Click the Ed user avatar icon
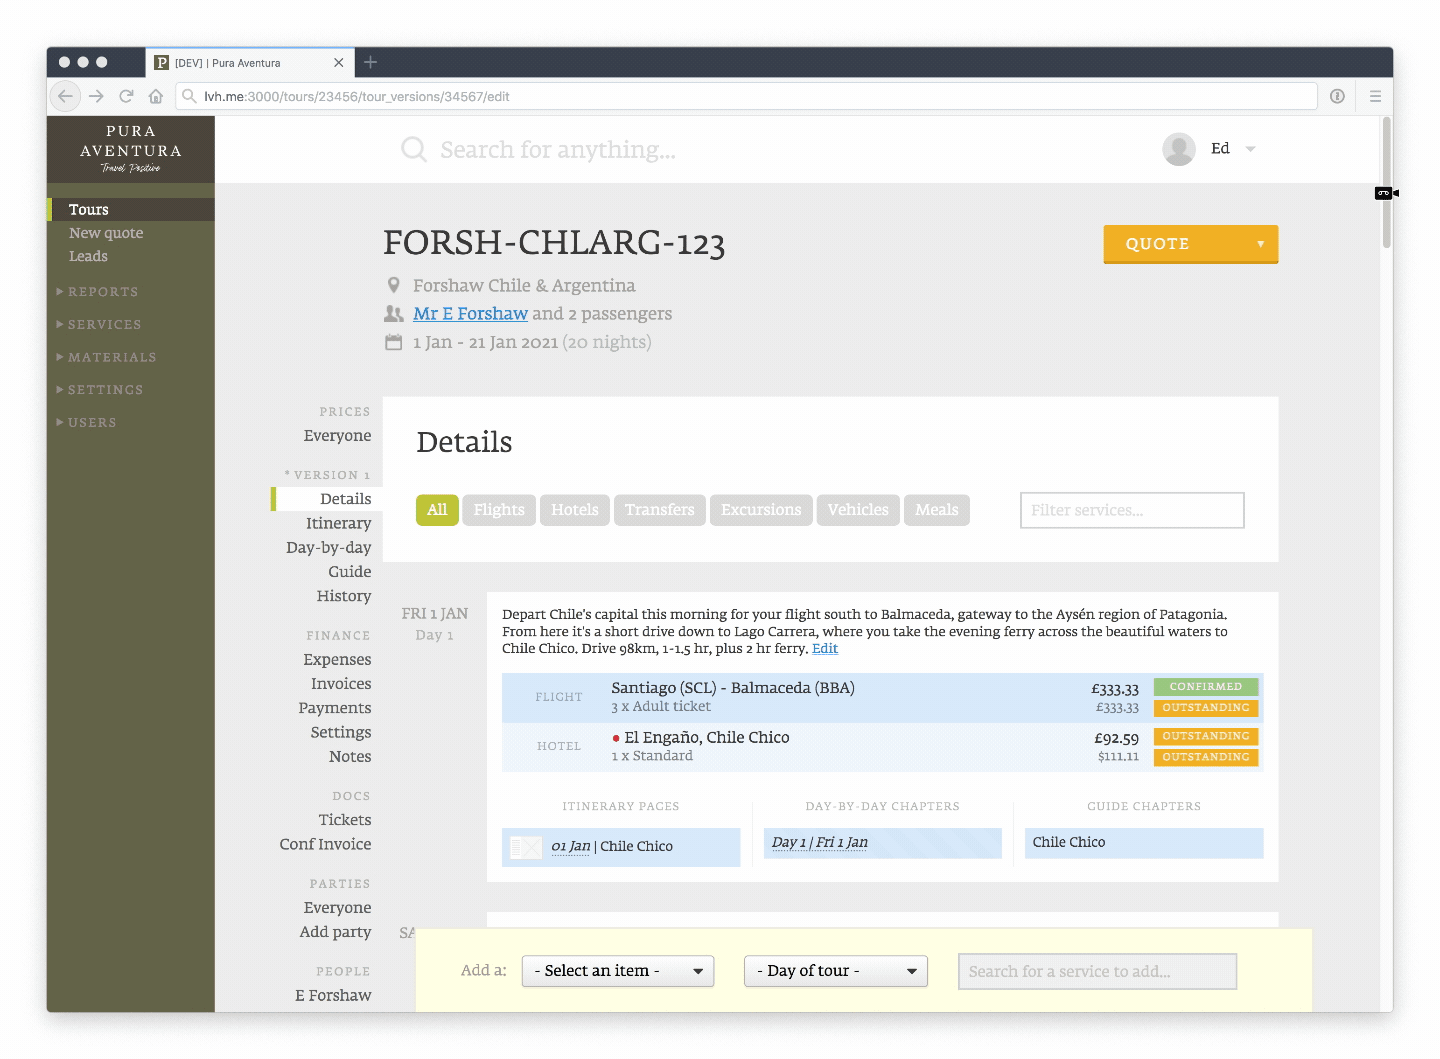The width and height of the screenshot is (1440, 1059). click(x=1179, y=149)
